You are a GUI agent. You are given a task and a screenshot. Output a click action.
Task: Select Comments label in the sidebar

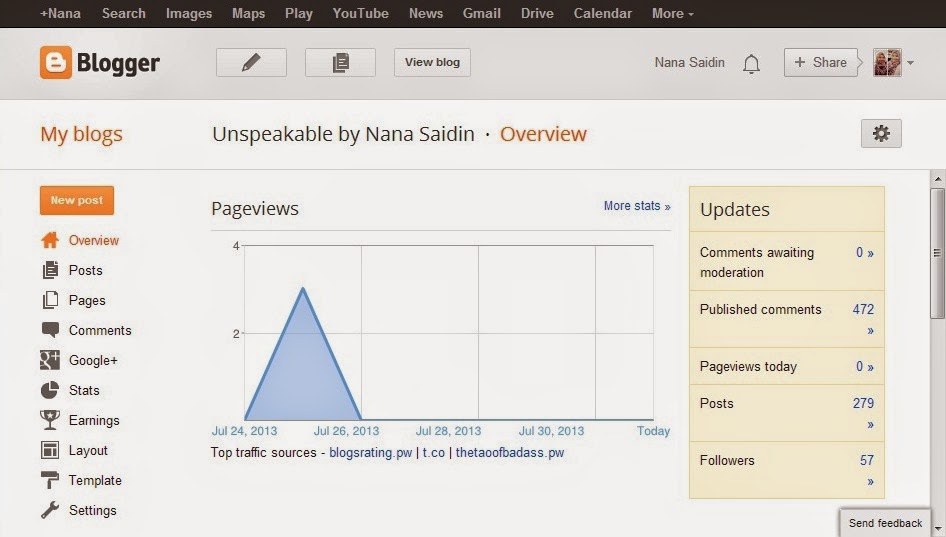pos(100,330)
